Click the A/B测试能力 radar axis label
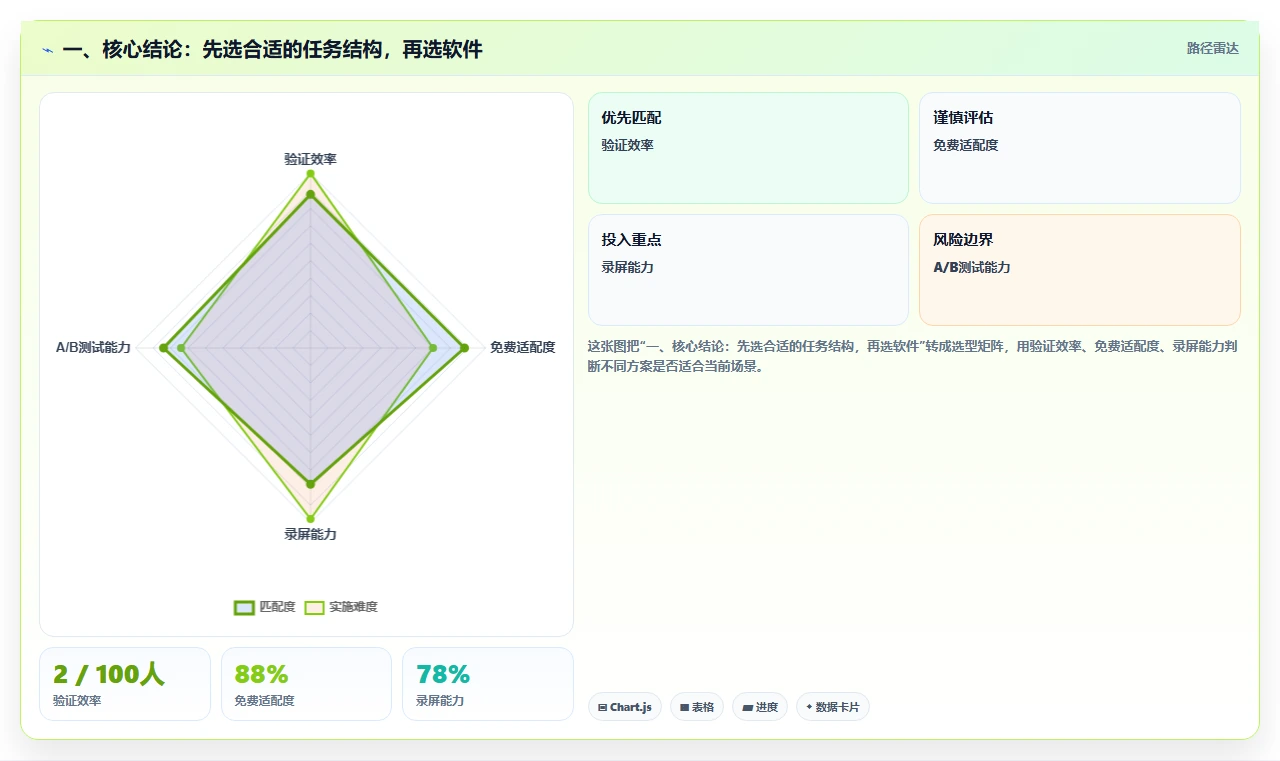 pos(93,347)
